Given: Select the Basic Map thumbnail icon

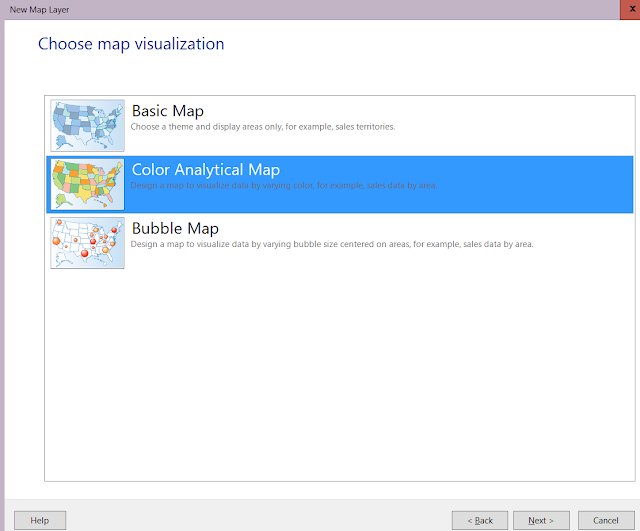Looking at the screenshot, I should [x=87, y=125].
